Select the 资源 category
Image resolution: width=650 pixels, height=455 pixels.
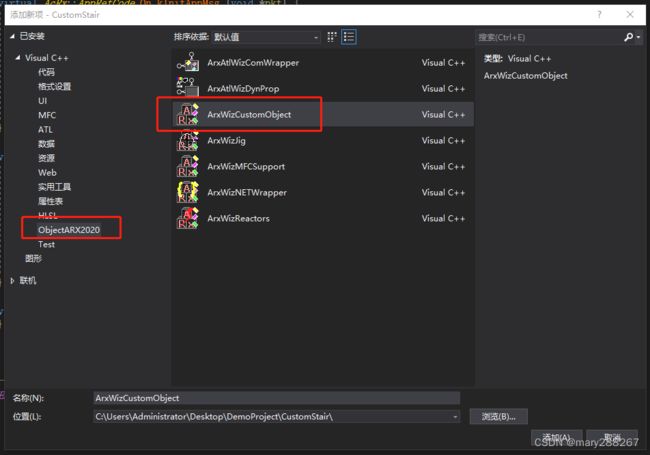(x=46, y=158)
